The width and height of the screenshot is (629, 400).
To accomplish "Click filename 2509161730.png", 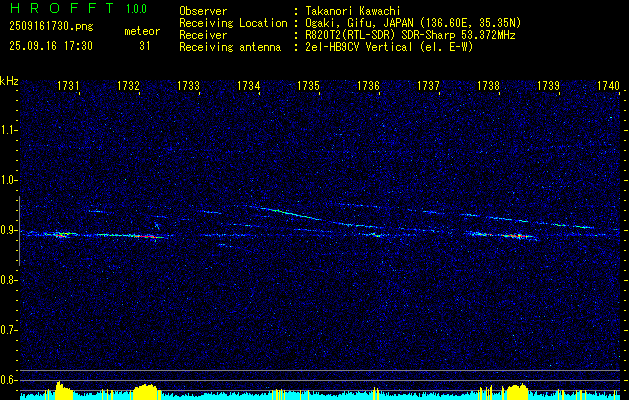I will [x=51, y=27].
